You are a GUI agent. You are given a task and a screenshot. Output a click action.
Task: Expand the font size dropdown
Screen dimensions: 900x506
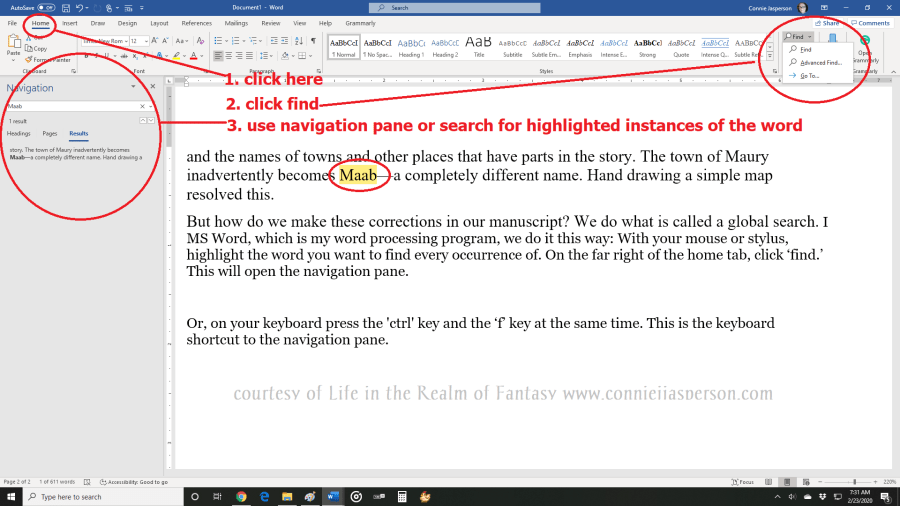(145, 41)
